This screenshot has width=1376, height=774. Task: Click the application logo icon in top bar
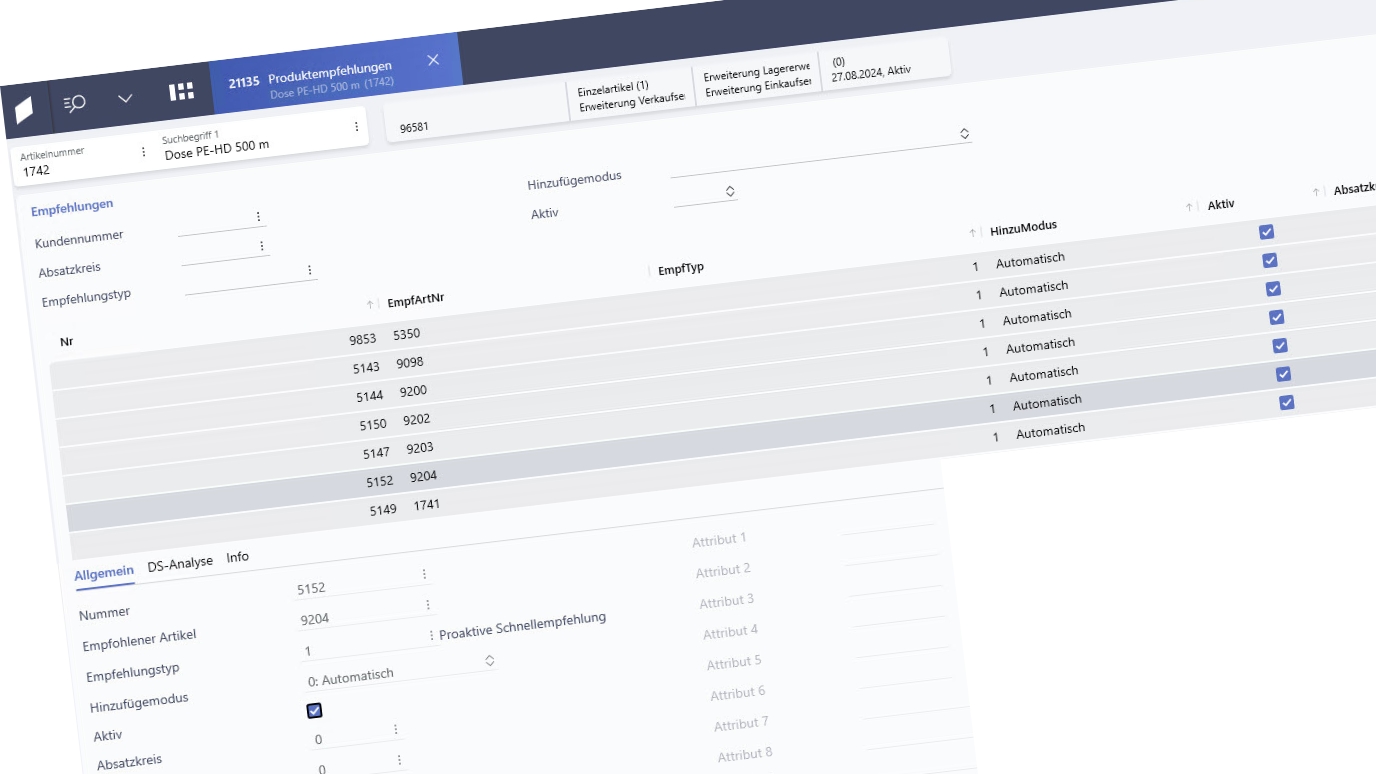[25, 111]
